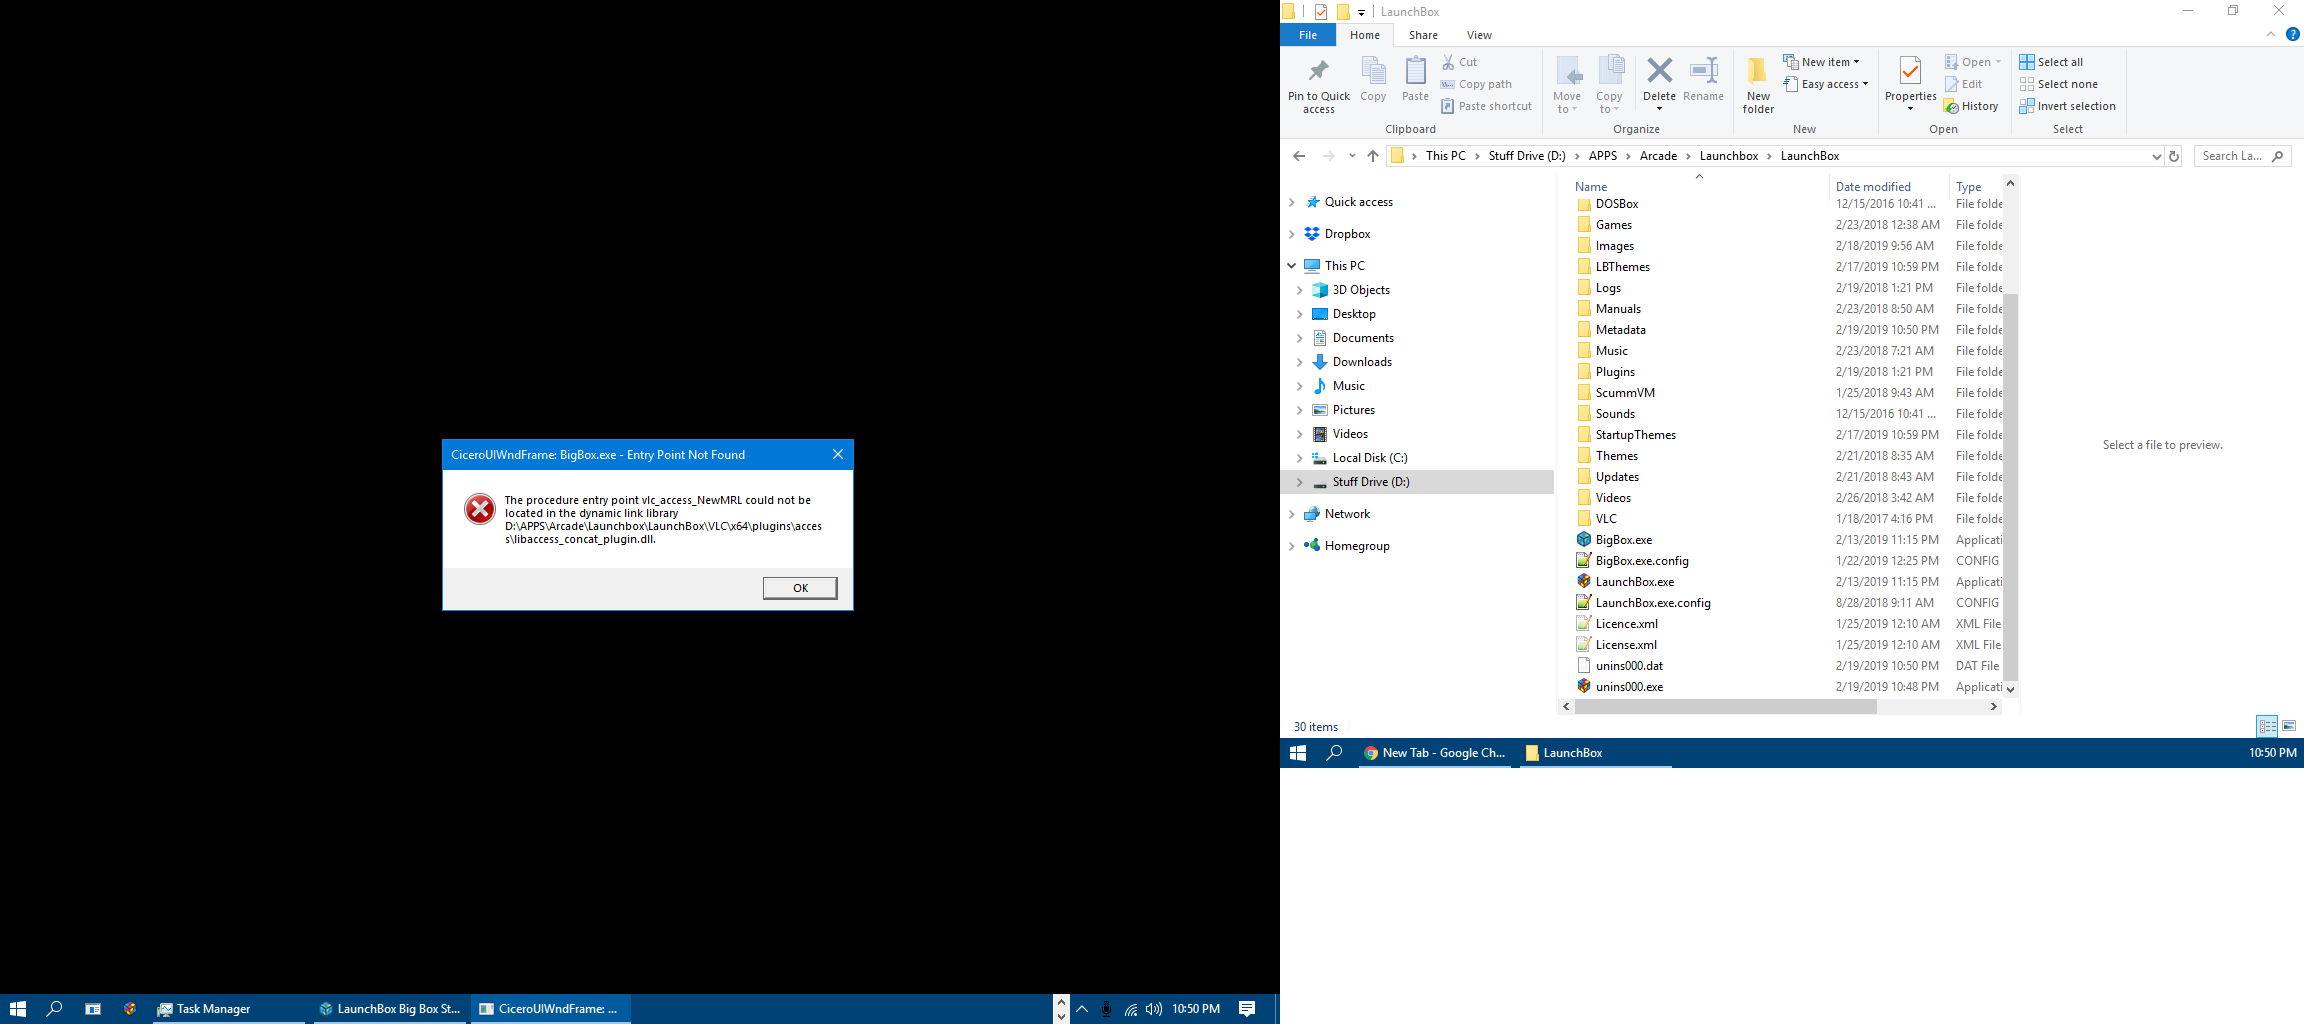Open the File tab in Explorer
This screenshot has width=2304, height=1024.
point(1308,35)
